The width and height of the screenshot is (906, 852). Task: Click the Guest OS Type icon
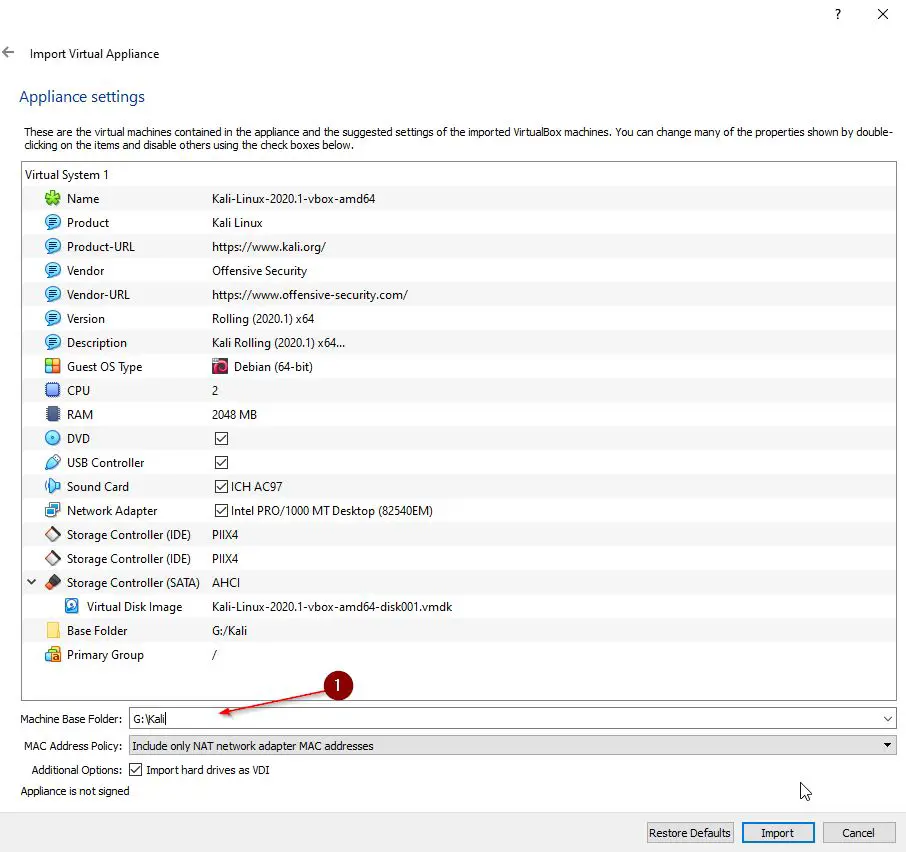click(x=53, y=366)
